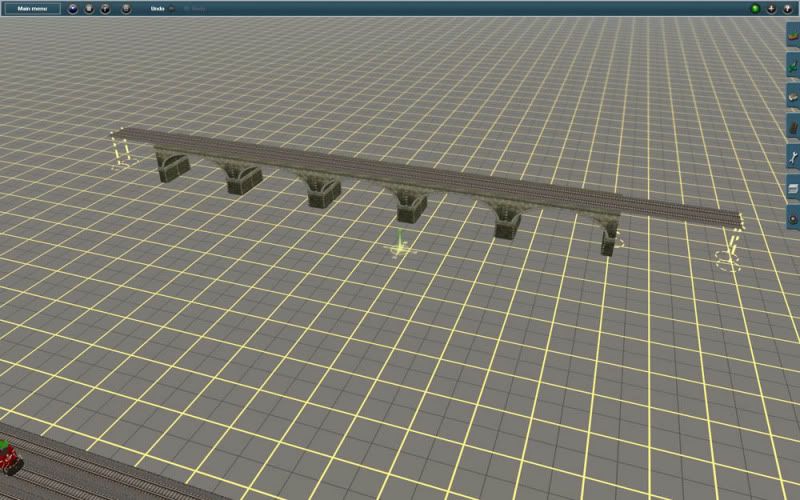Open the Topology terrain tab
The height and width of the screenshot is (500, 800).
pos(793,35)
